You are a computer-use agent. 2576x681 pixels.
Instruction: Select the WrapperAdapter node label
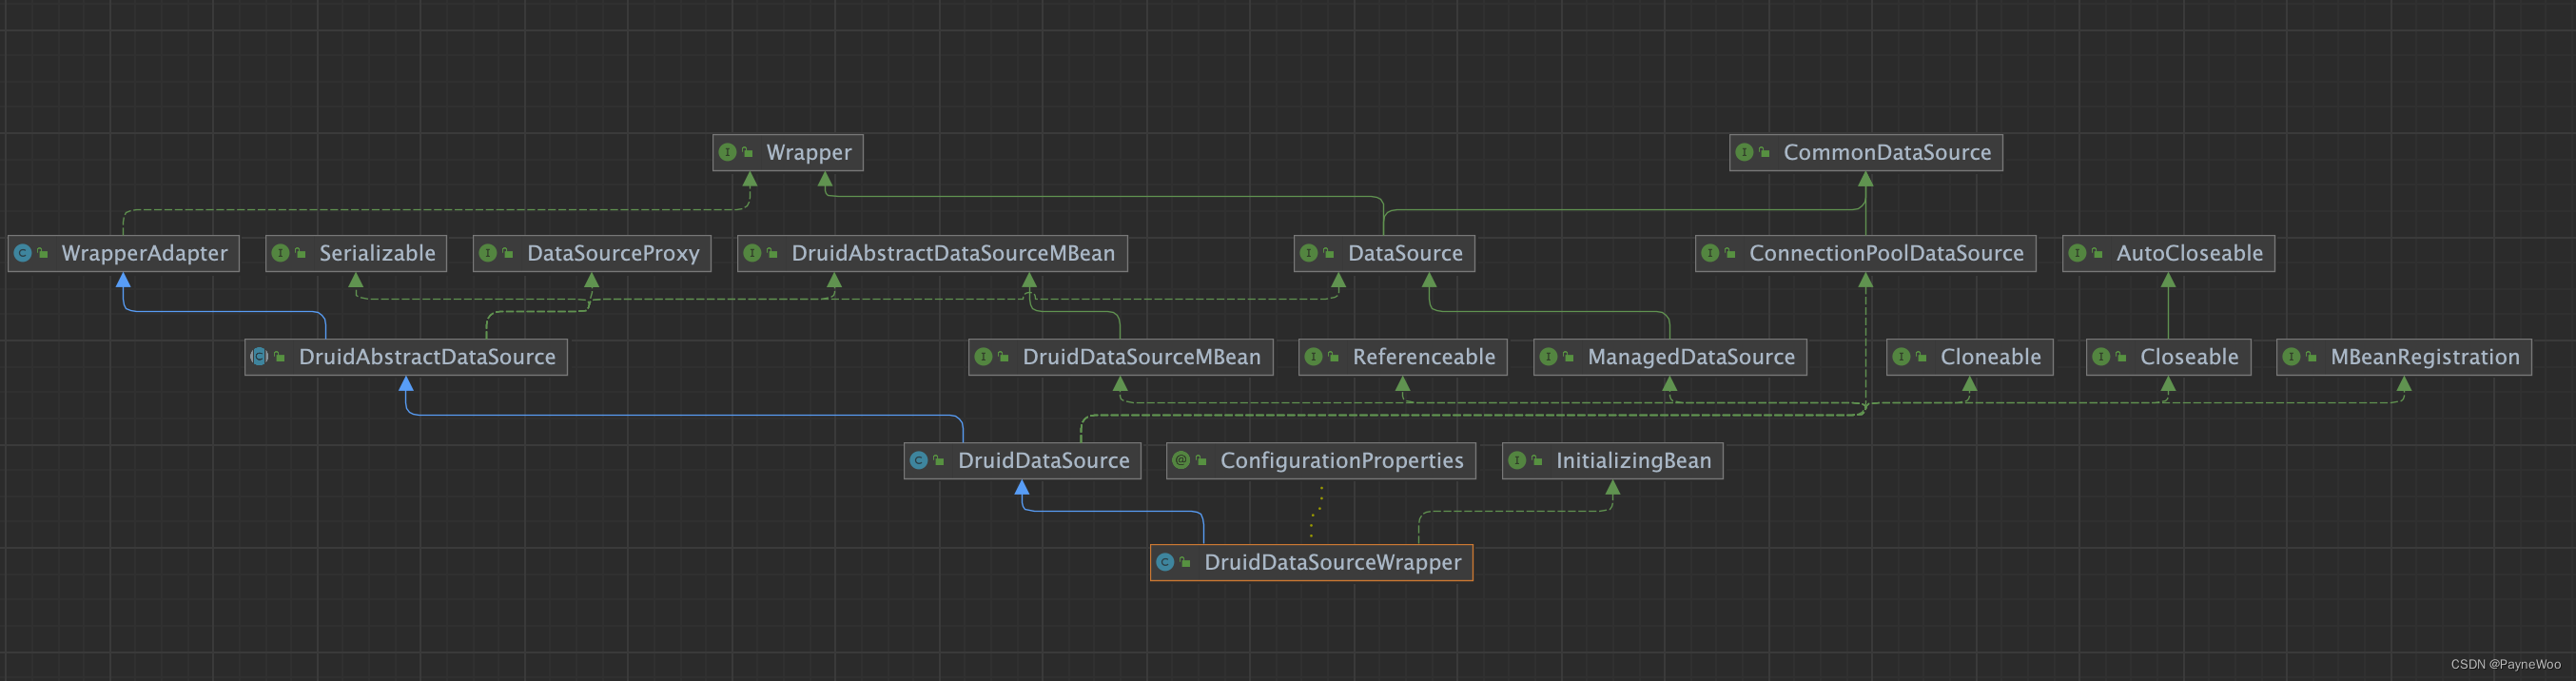(144, 253)
